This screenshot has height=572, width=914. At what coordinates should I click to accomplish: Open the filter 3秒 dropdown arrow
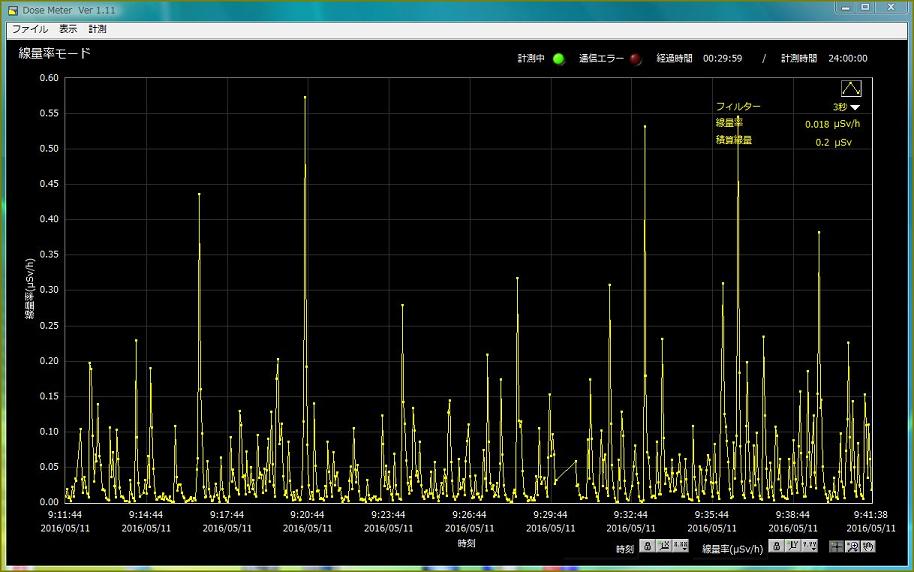click(x=855, y=107)
